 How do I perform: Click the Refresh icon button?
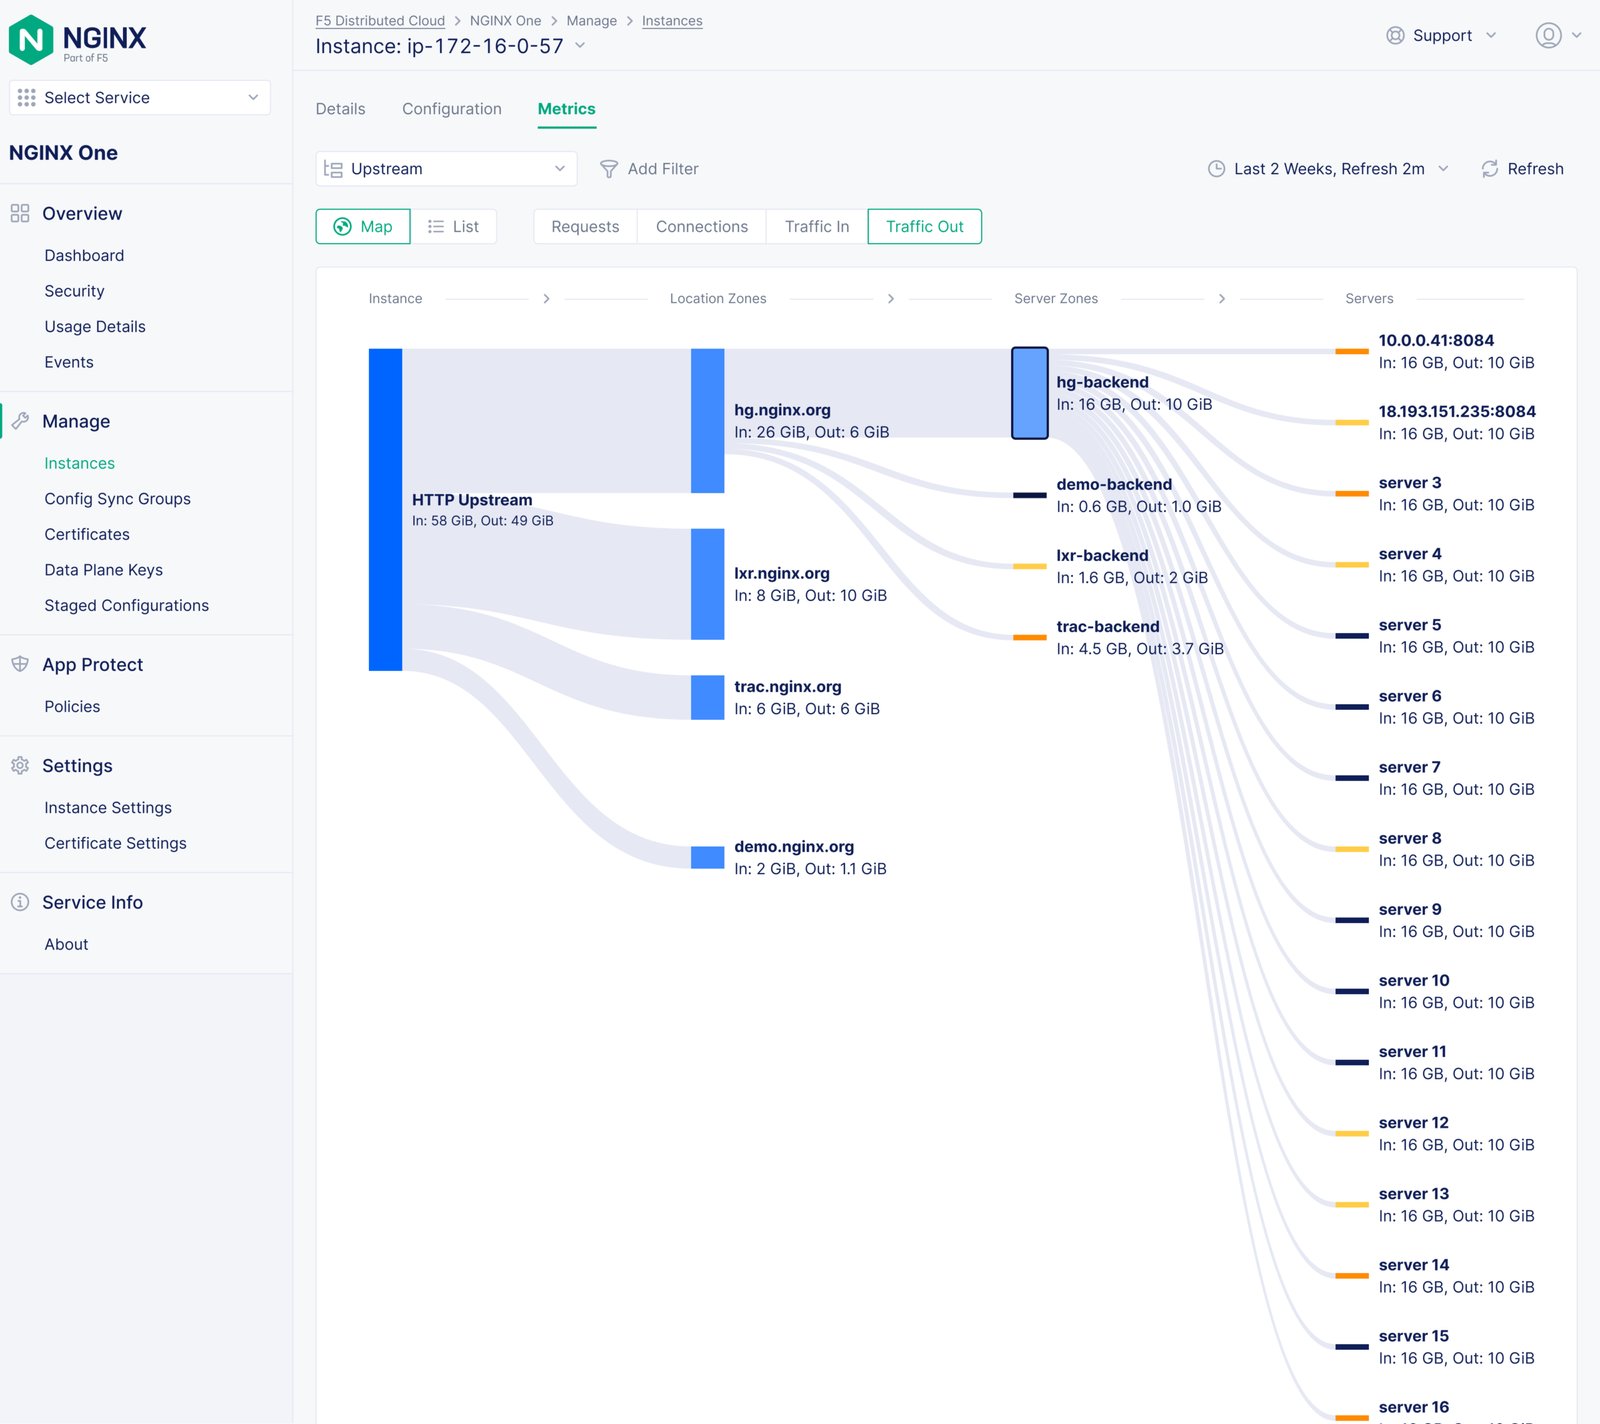1490,169
